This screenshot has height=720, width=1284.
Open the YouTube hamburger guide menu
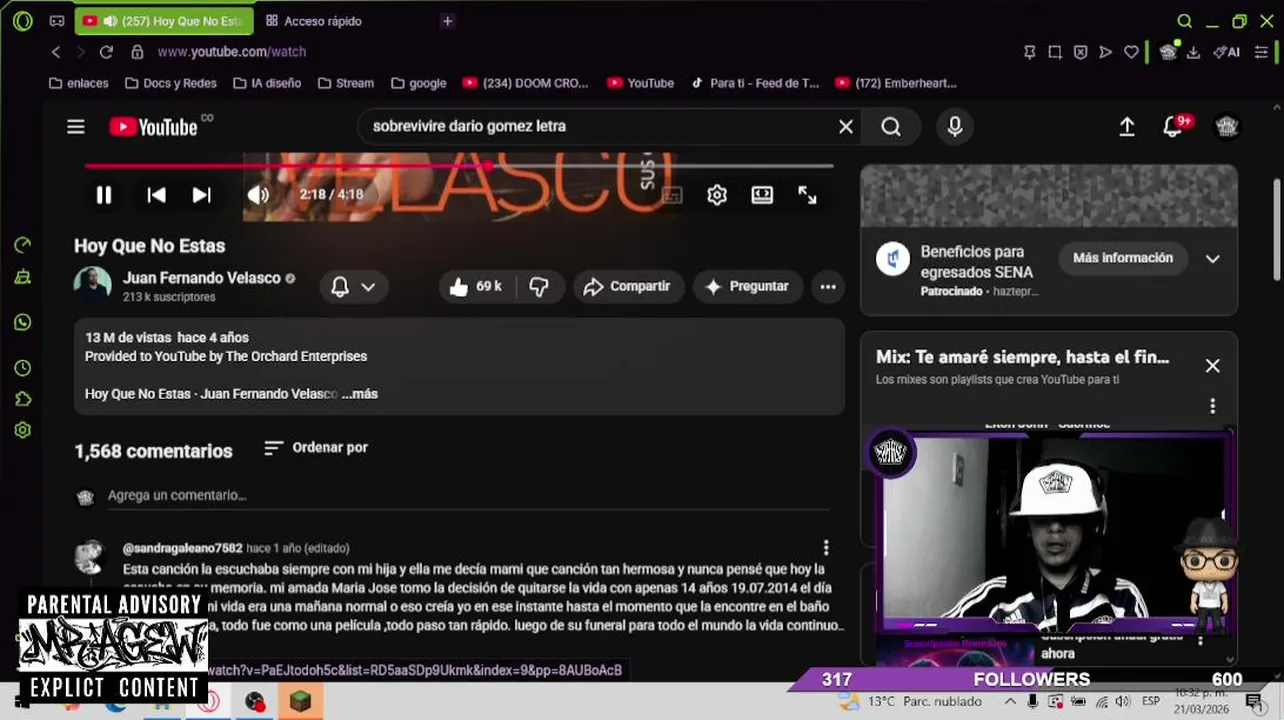[x=76, y=126]
